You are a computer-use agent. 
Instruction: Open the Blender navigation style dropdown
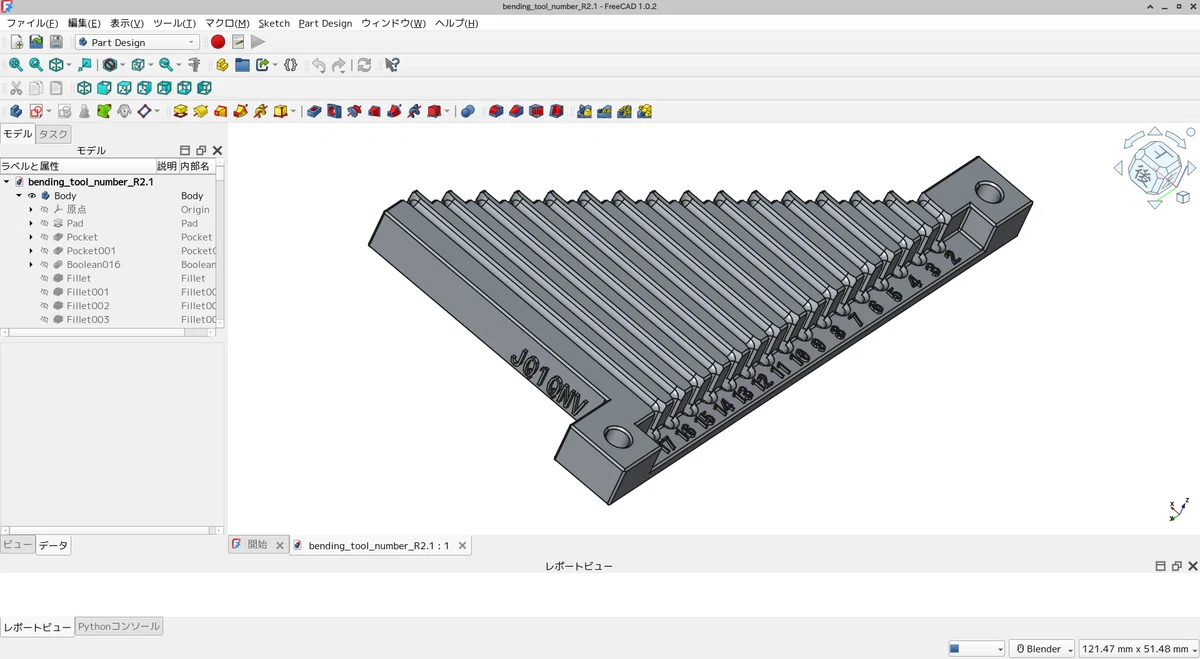click(x=1042, y=649)
